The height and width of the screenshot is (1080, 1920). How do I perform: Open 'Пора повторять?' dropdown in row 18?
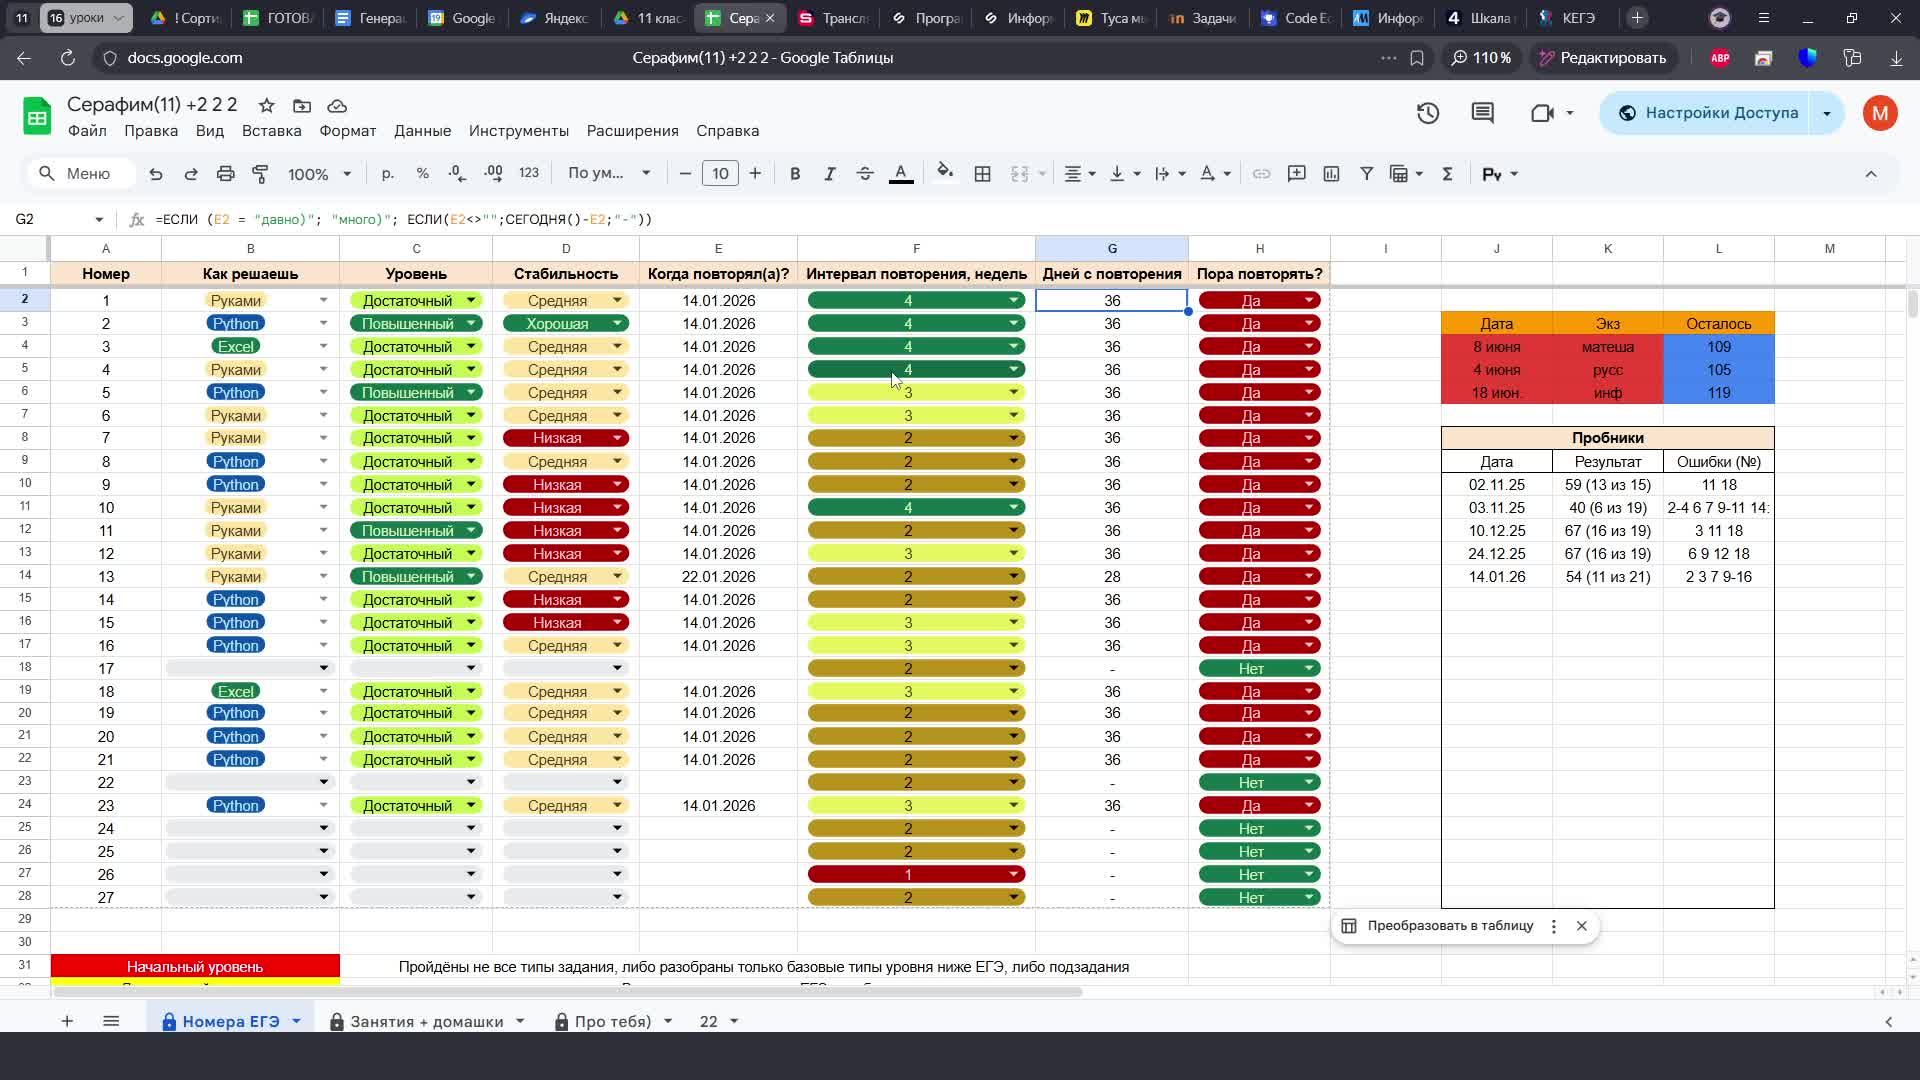point(1308,668)
